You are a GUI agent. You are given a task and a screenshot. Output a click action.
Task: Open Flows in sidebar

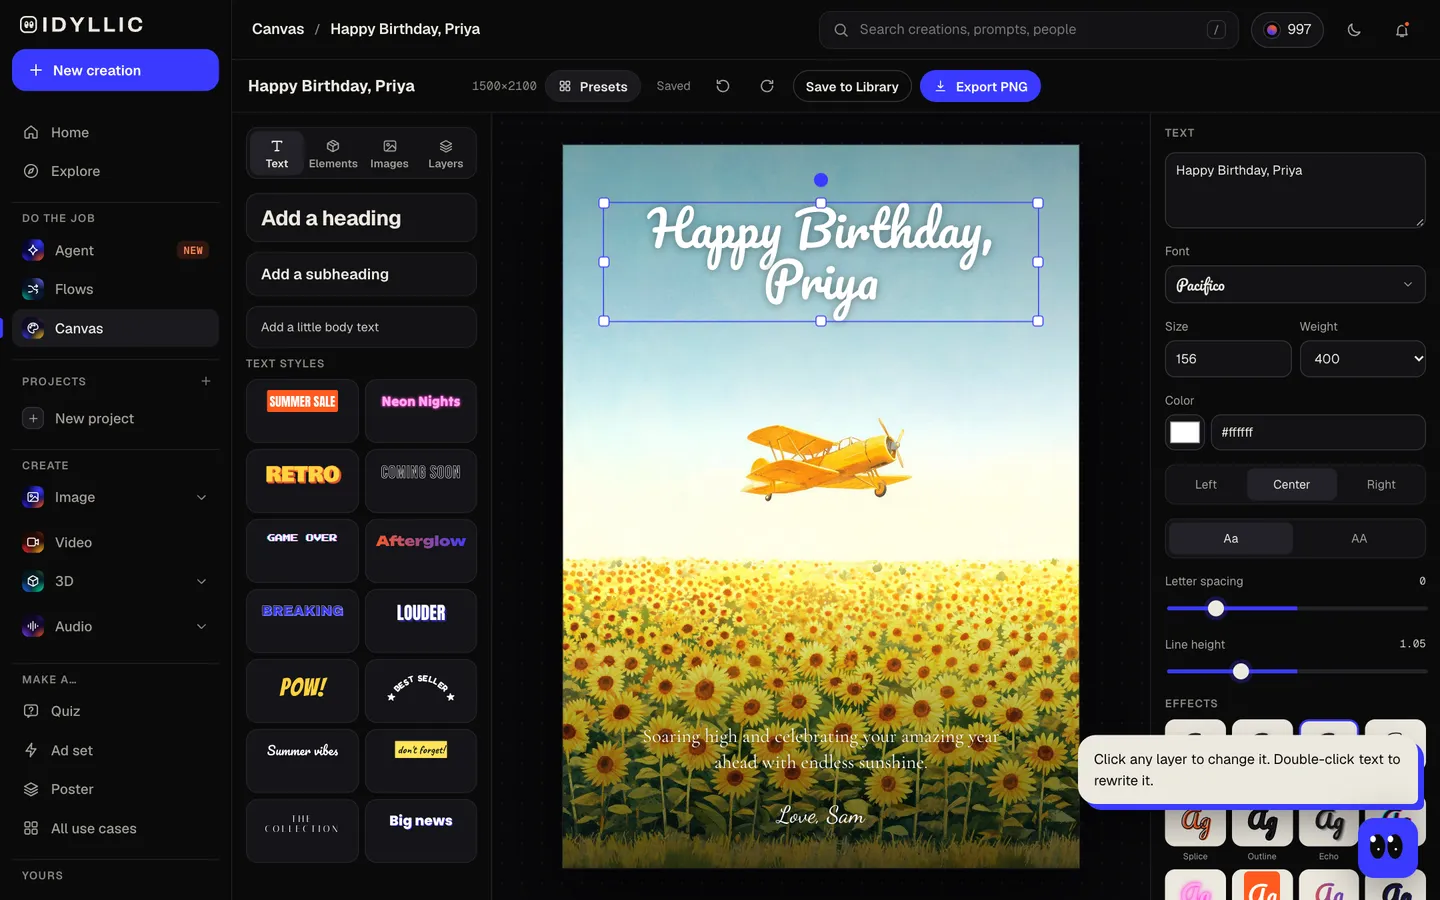115,289
